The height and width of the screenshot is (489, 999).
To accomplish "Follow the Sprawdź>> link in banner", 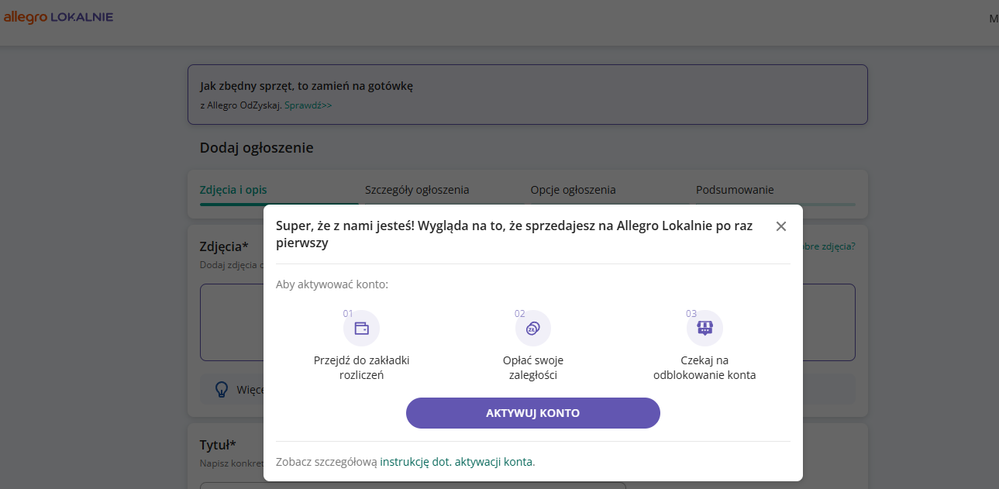I will pos(308,104).
